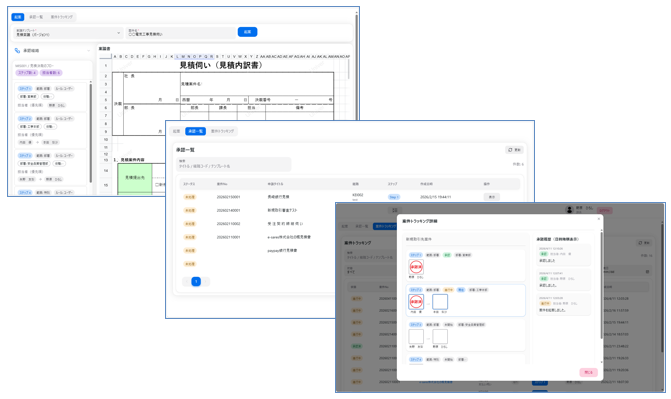Click the user avatar icon in tracking window
Screen dimensions: 671x399
click(x=569, y=210)
